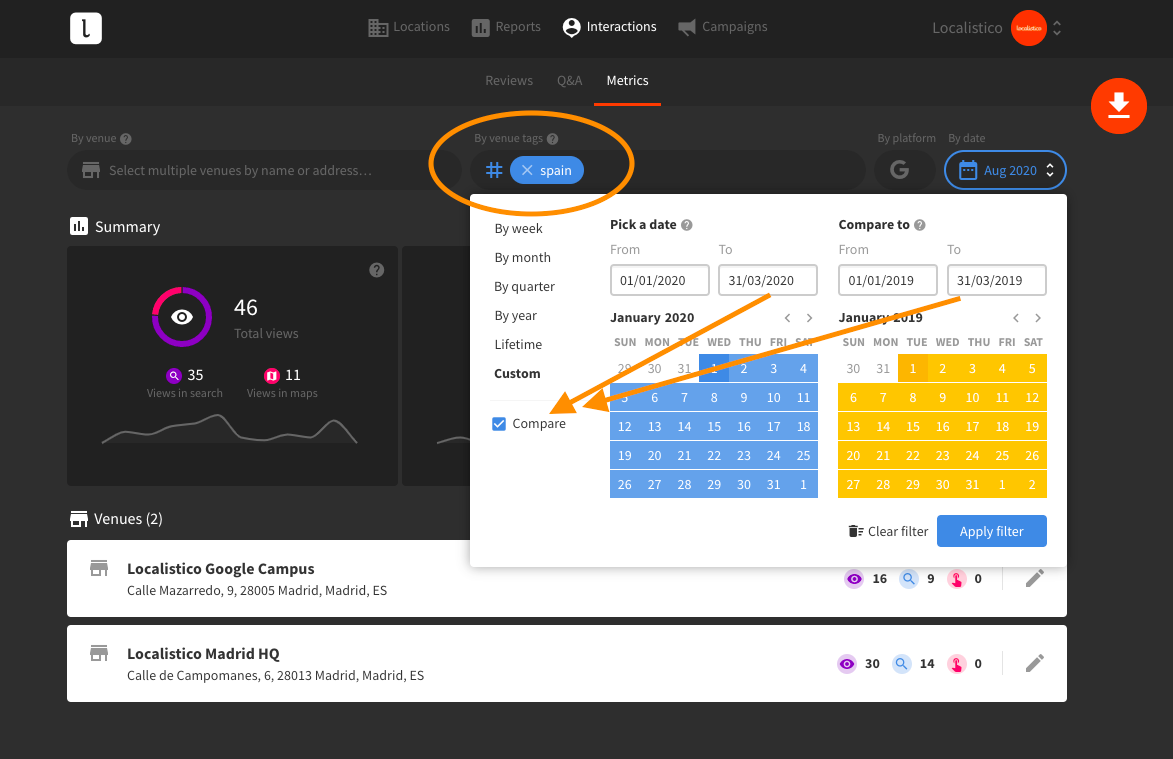Go to next month in January 2020 calendar
This screenshot has height=759, width=1173.
pos(809,318)
